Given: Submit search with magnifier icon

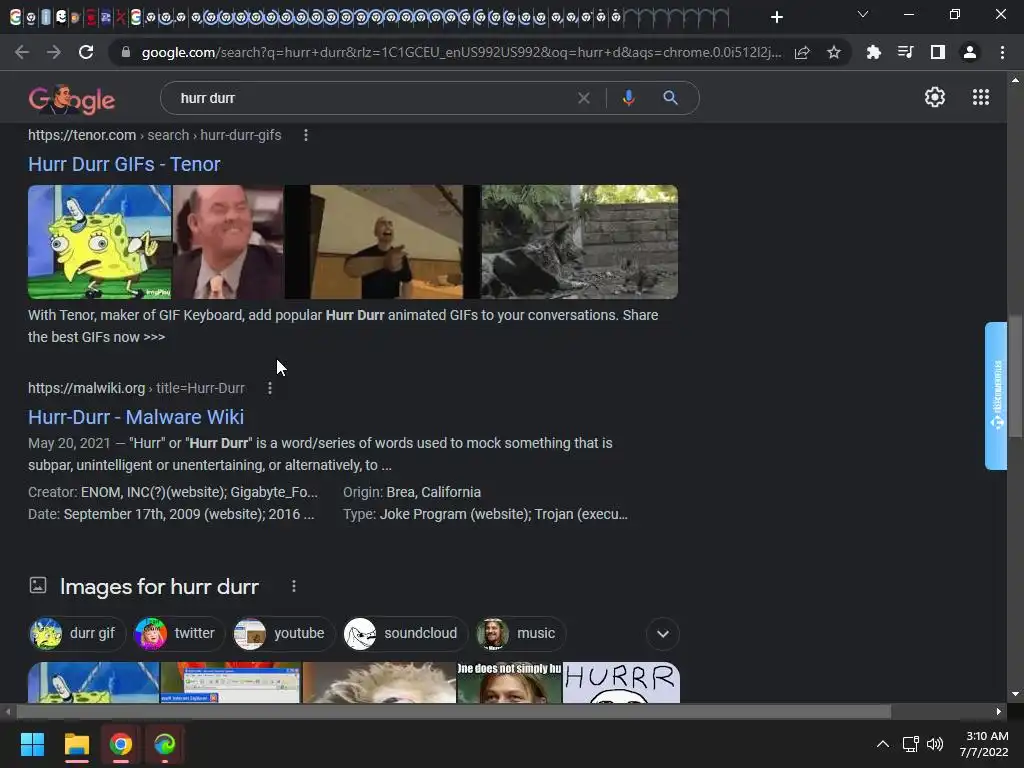Looking at the screenshot, I should pyautogui.click(x=670, y=98).
